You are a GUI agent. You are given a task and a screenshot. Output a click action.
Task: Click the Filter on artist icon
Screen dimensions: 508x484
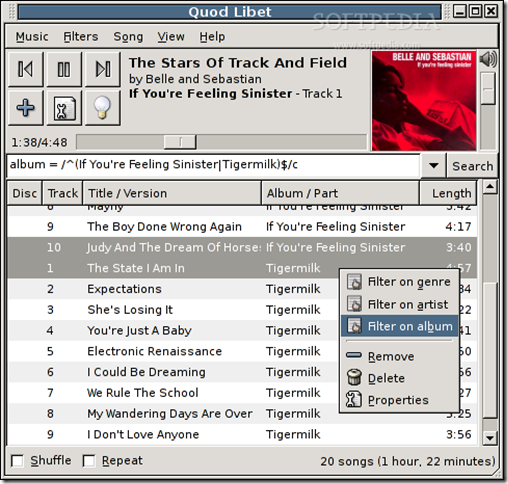(354, 304)
